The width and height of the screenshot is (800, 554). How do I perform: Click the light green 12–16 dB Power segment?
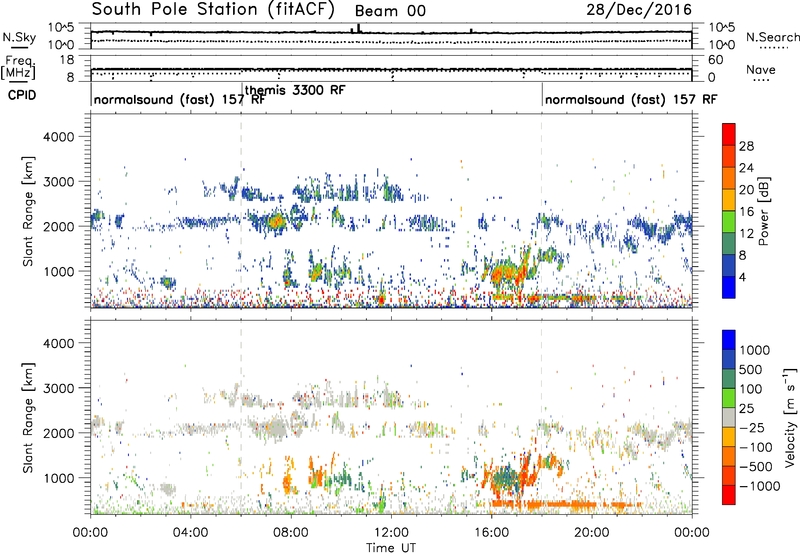click(x=729, y=222)
